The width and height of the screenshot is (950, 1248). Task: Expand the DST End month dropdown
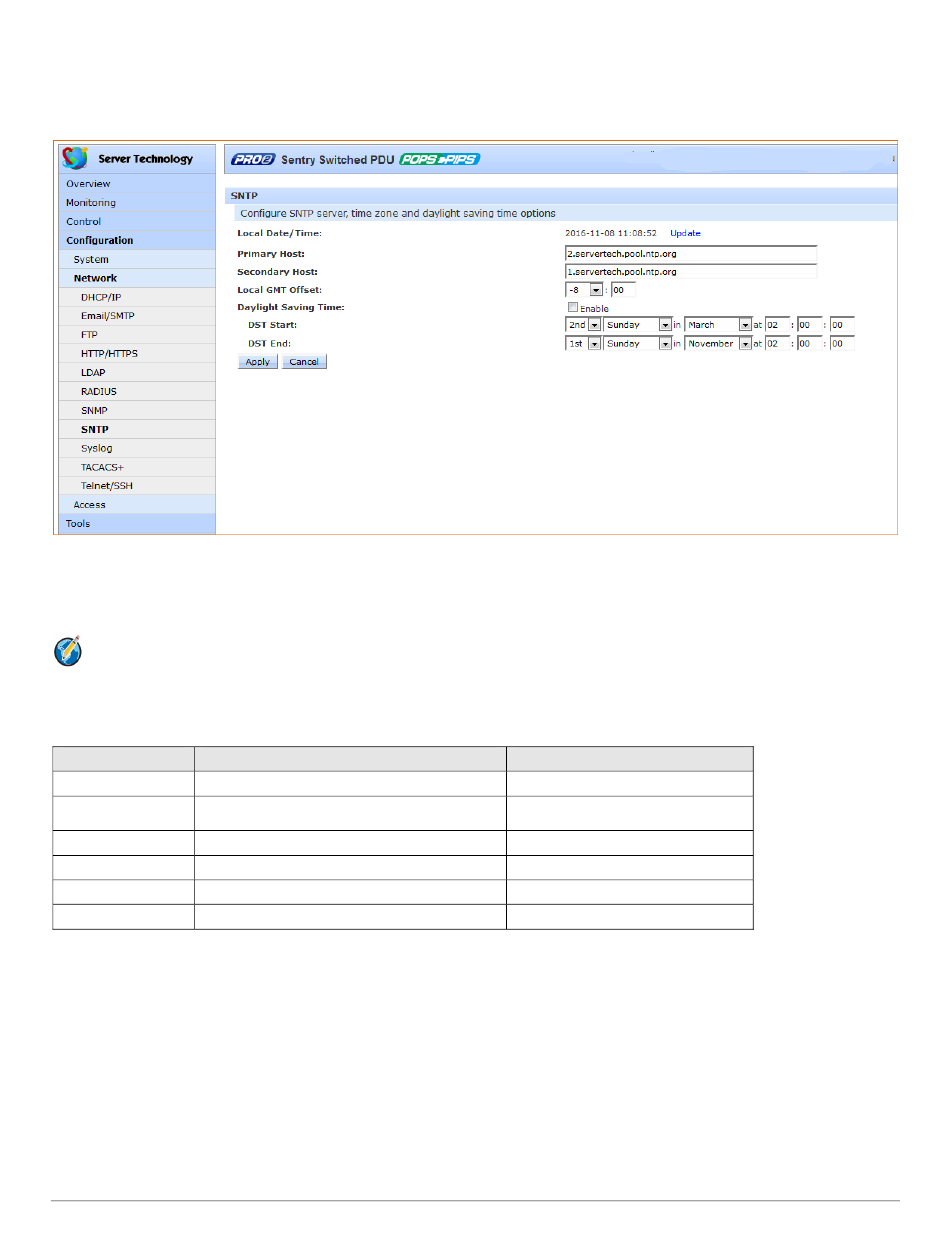click(x=745, y=344)
